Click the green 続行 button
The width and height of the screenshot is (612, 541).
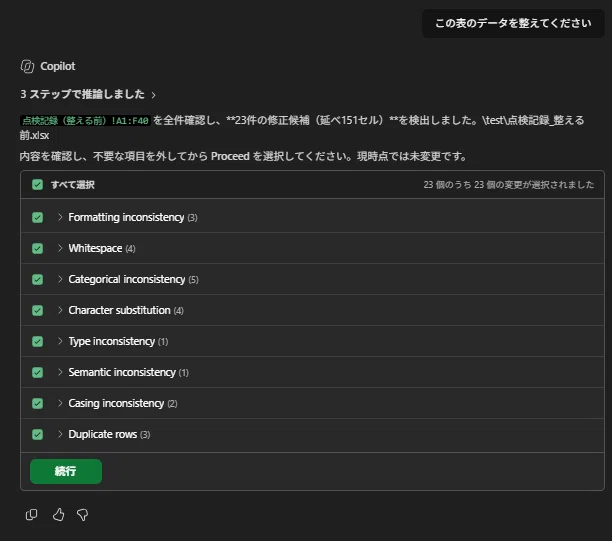(66, 472)
